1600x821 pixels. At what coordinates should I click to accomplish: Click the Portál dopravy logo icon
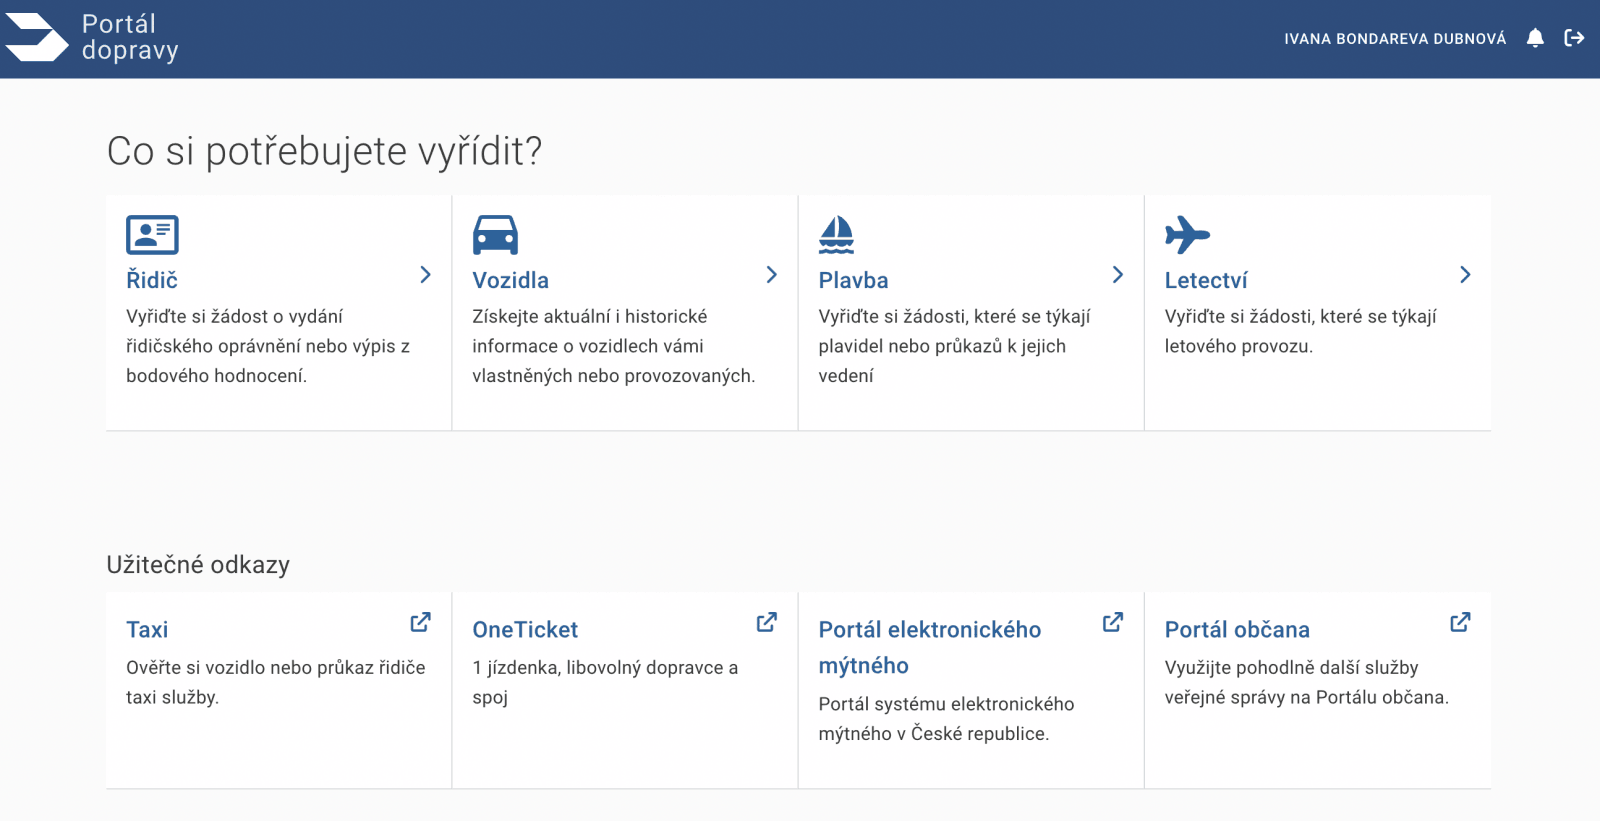[x=37, y=37]
